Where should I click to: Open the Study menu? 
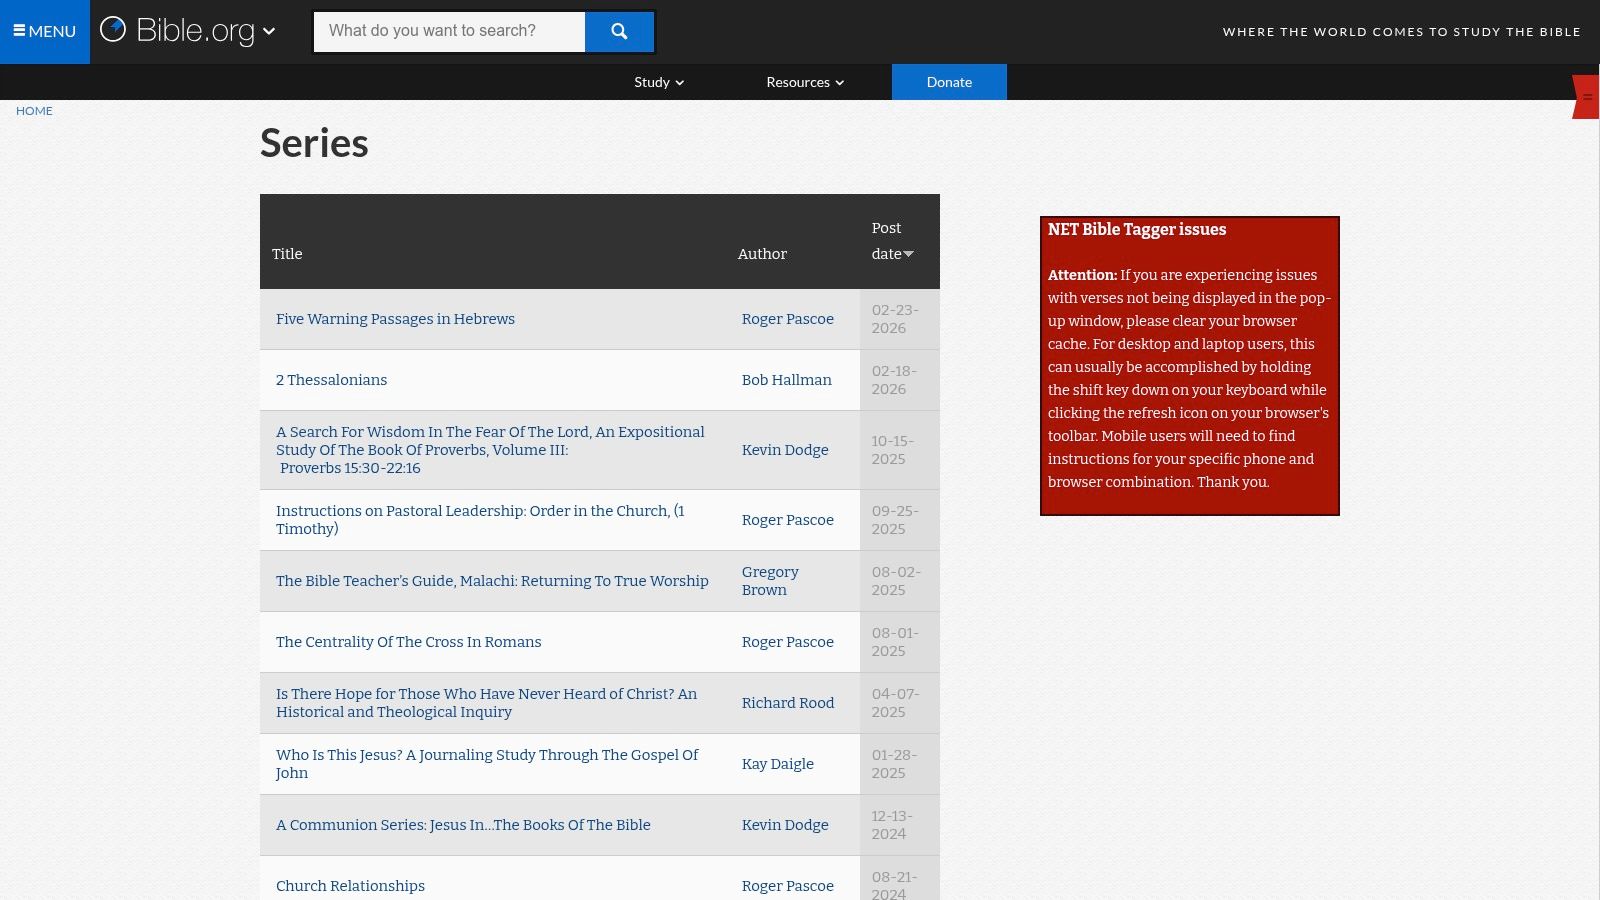tap(651, 82)
